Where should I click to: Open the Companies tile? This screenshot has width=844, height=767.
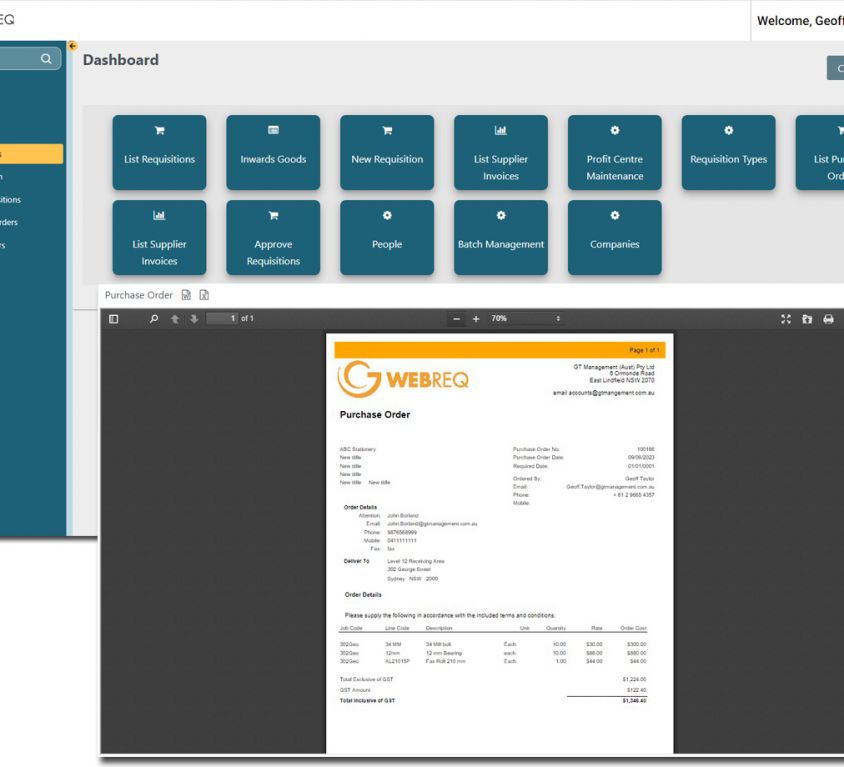point(615,237)
